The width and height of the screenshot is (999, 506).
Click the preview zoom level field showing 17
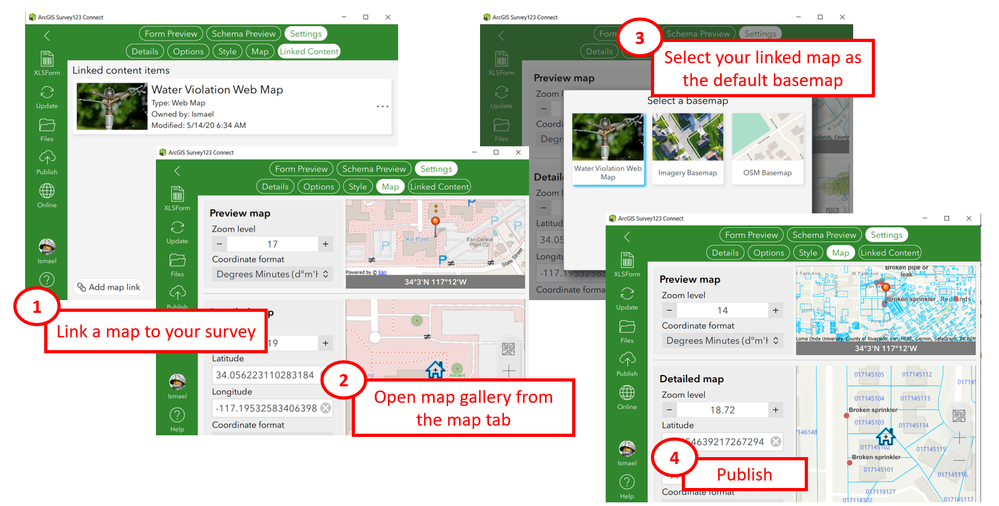(273, 244)
